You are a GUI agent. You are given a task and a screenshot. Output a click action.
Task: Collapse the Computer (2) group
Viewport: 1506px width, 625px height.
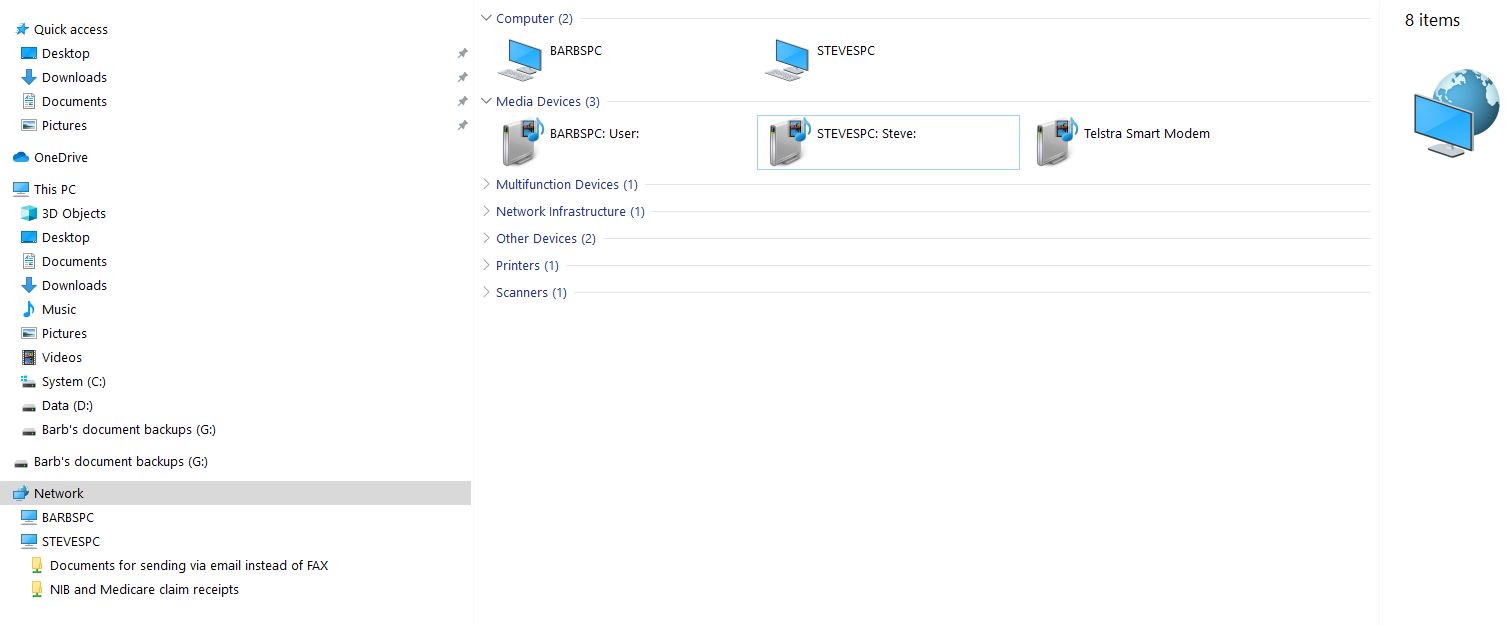pyautogui.click(x=486, y=18)
